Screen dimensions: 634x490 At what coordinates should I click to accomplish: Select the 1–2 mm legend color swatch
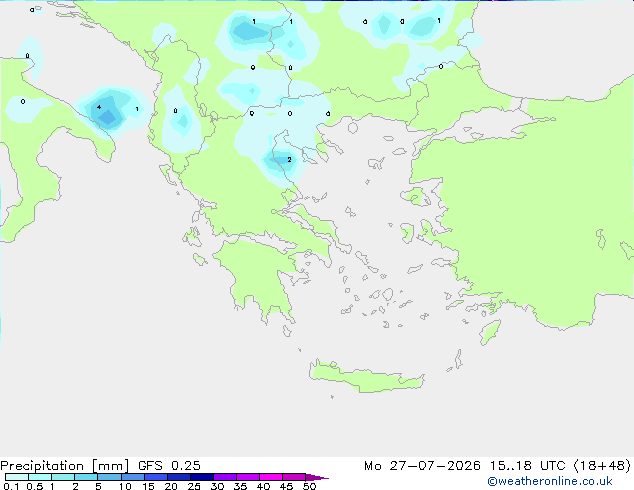click(63, 477)
